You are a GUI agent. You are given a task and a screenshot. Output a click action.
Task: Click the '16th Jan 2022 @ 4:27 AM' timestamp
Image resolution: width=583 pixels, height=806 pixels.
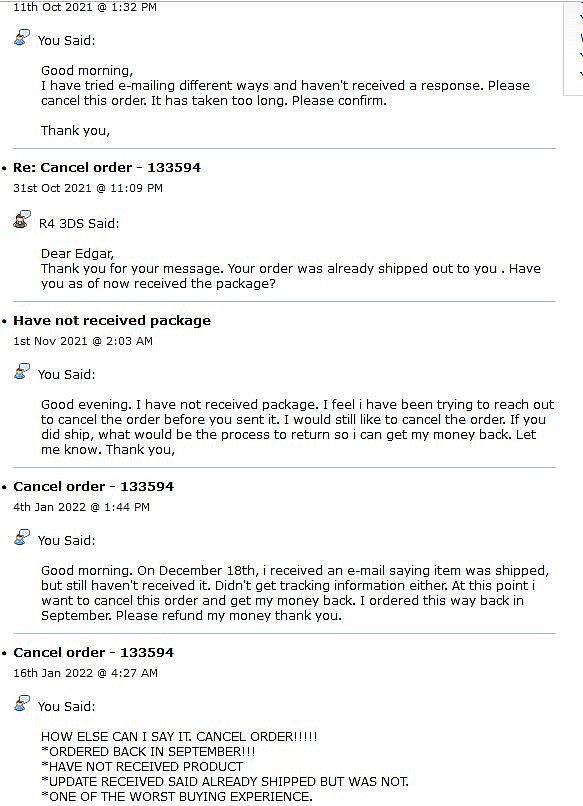click(85, 673)
